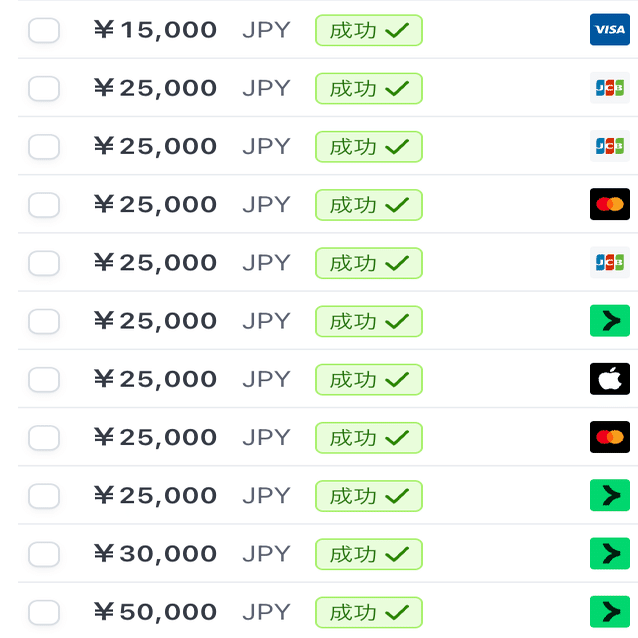The image size is (638, 638).
Task: Select checkbox in the Apple Pay row
Action: pyautogui.click(x=44, y=379)
